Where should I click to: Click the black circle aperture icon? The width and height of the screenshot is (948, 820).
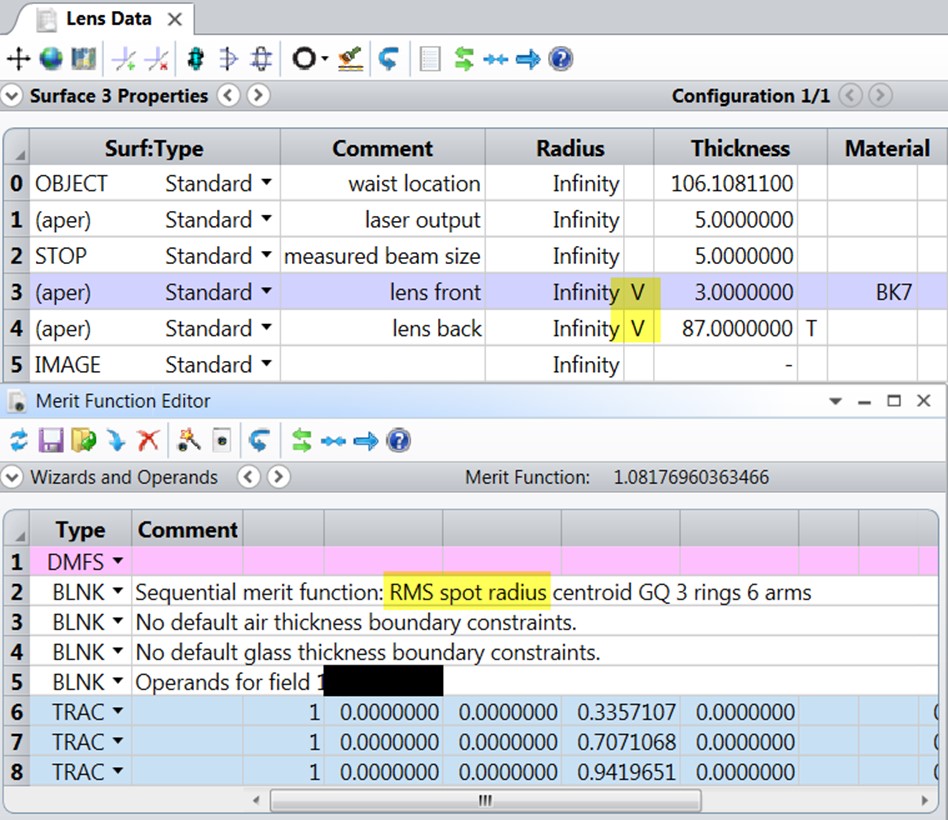(x=304, y=59)
